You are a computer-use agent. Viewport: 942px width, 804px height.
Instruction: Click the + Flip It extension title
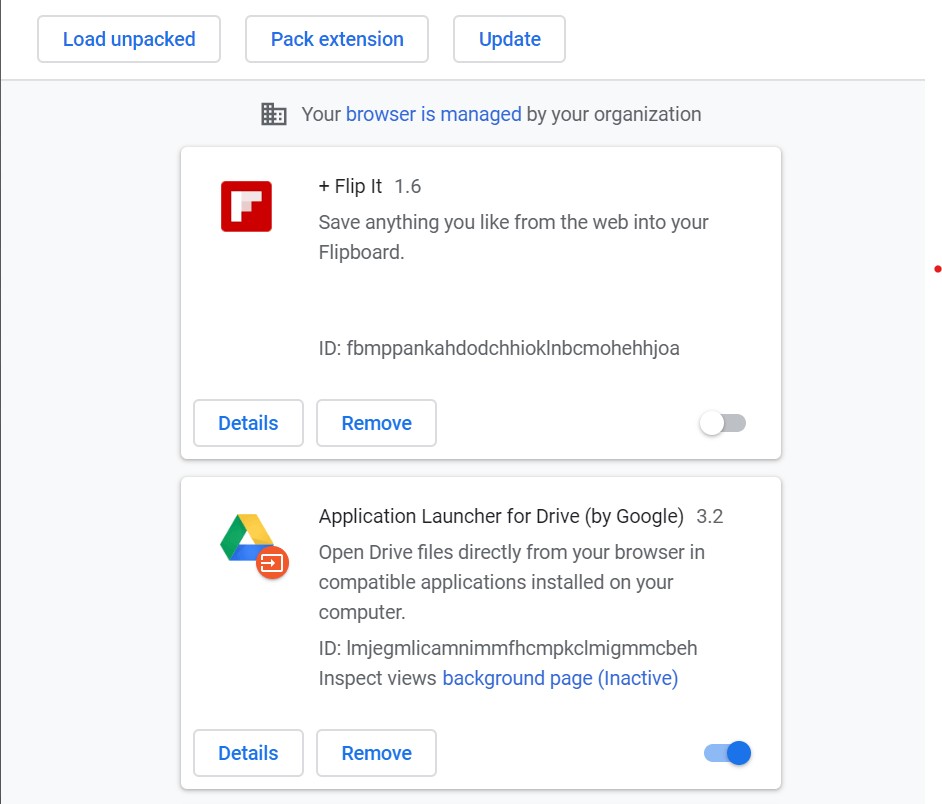pyautogui.click(x=350, y=186)
